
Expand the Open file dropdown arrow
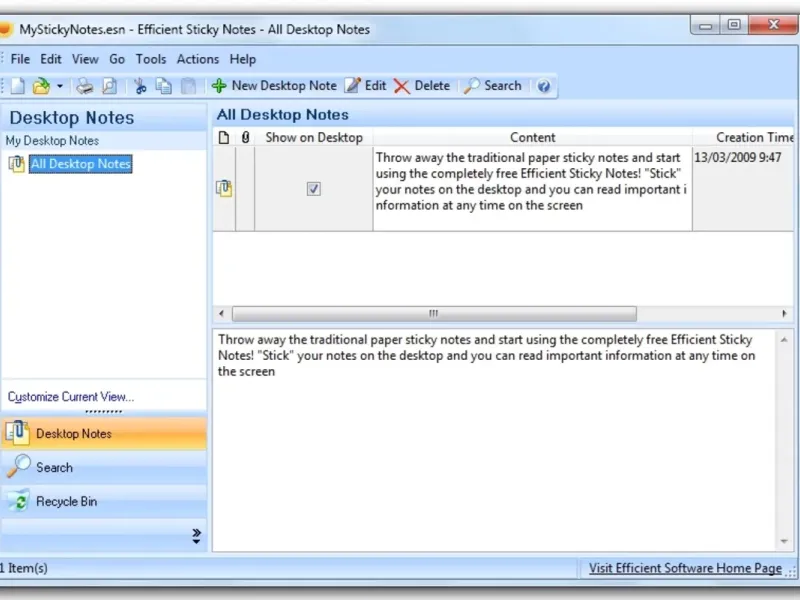[x=60, y=86]
